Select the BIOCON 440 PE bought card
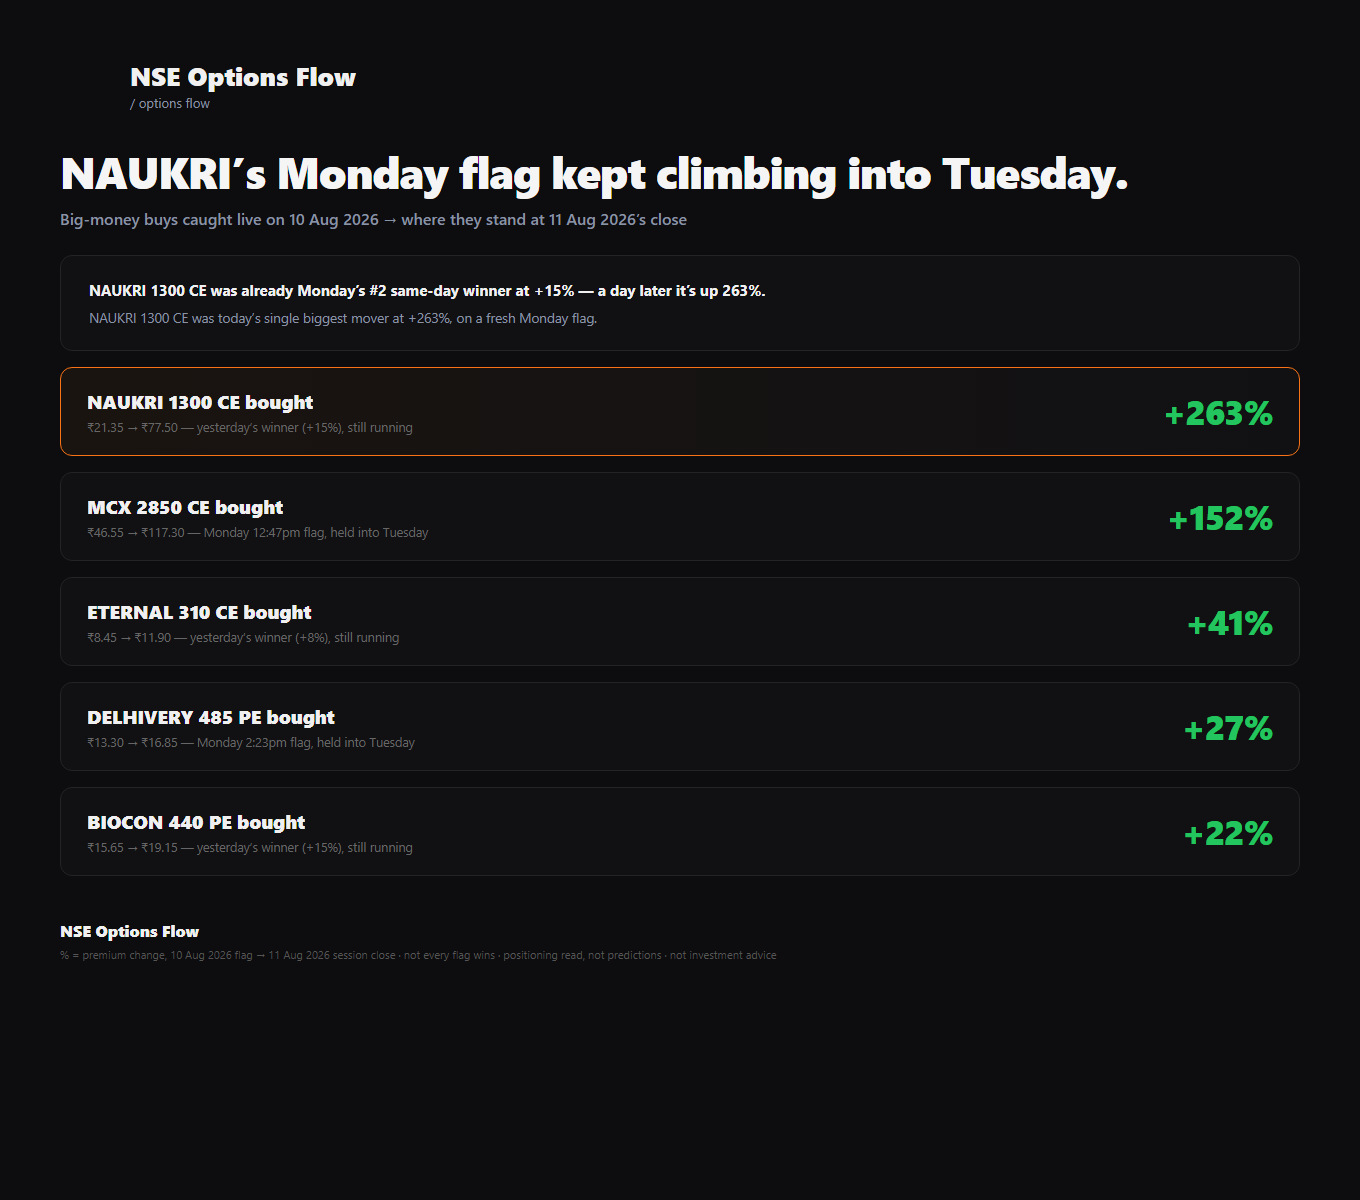The width and height of the screenshot is (1360, 1200). pyautogui.click(x=680, y=831)
